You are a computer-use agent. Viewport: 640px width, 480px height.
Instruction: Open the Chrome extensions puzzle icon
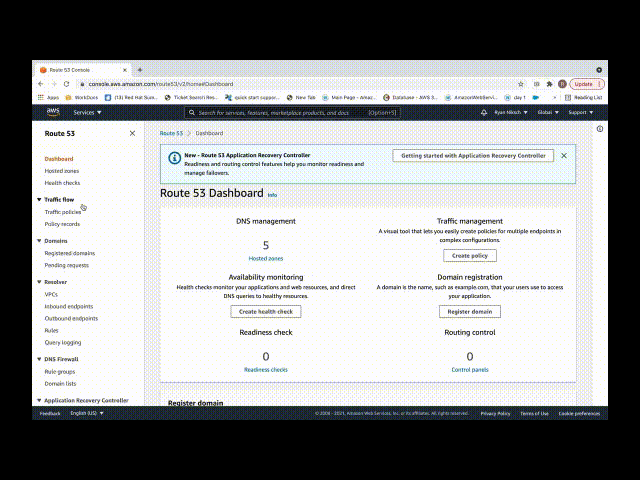pos(549,84)
